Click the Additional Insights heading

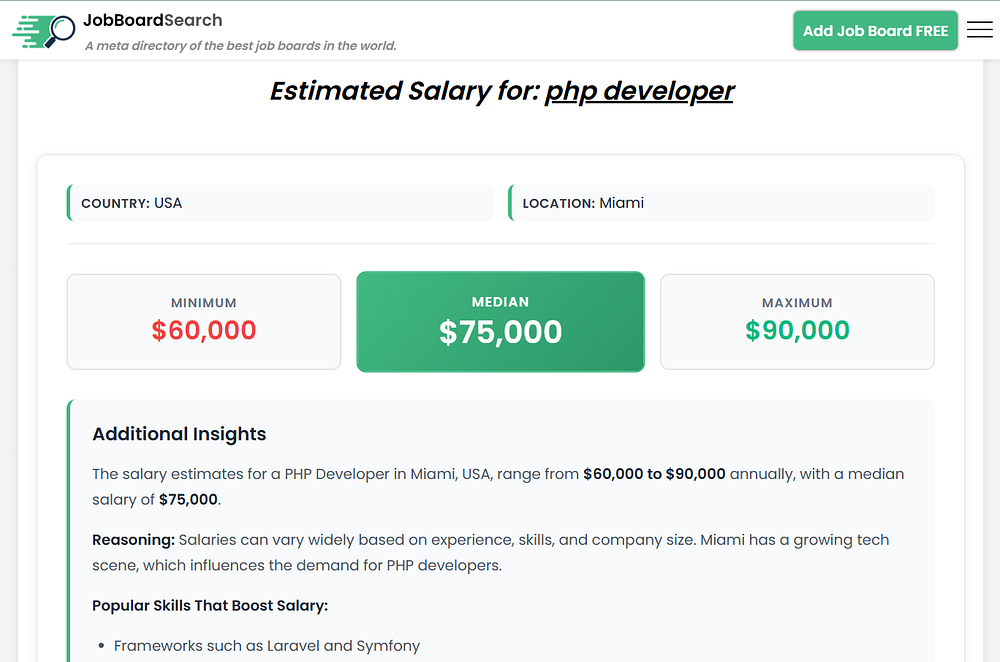click(x=179, y=434)
